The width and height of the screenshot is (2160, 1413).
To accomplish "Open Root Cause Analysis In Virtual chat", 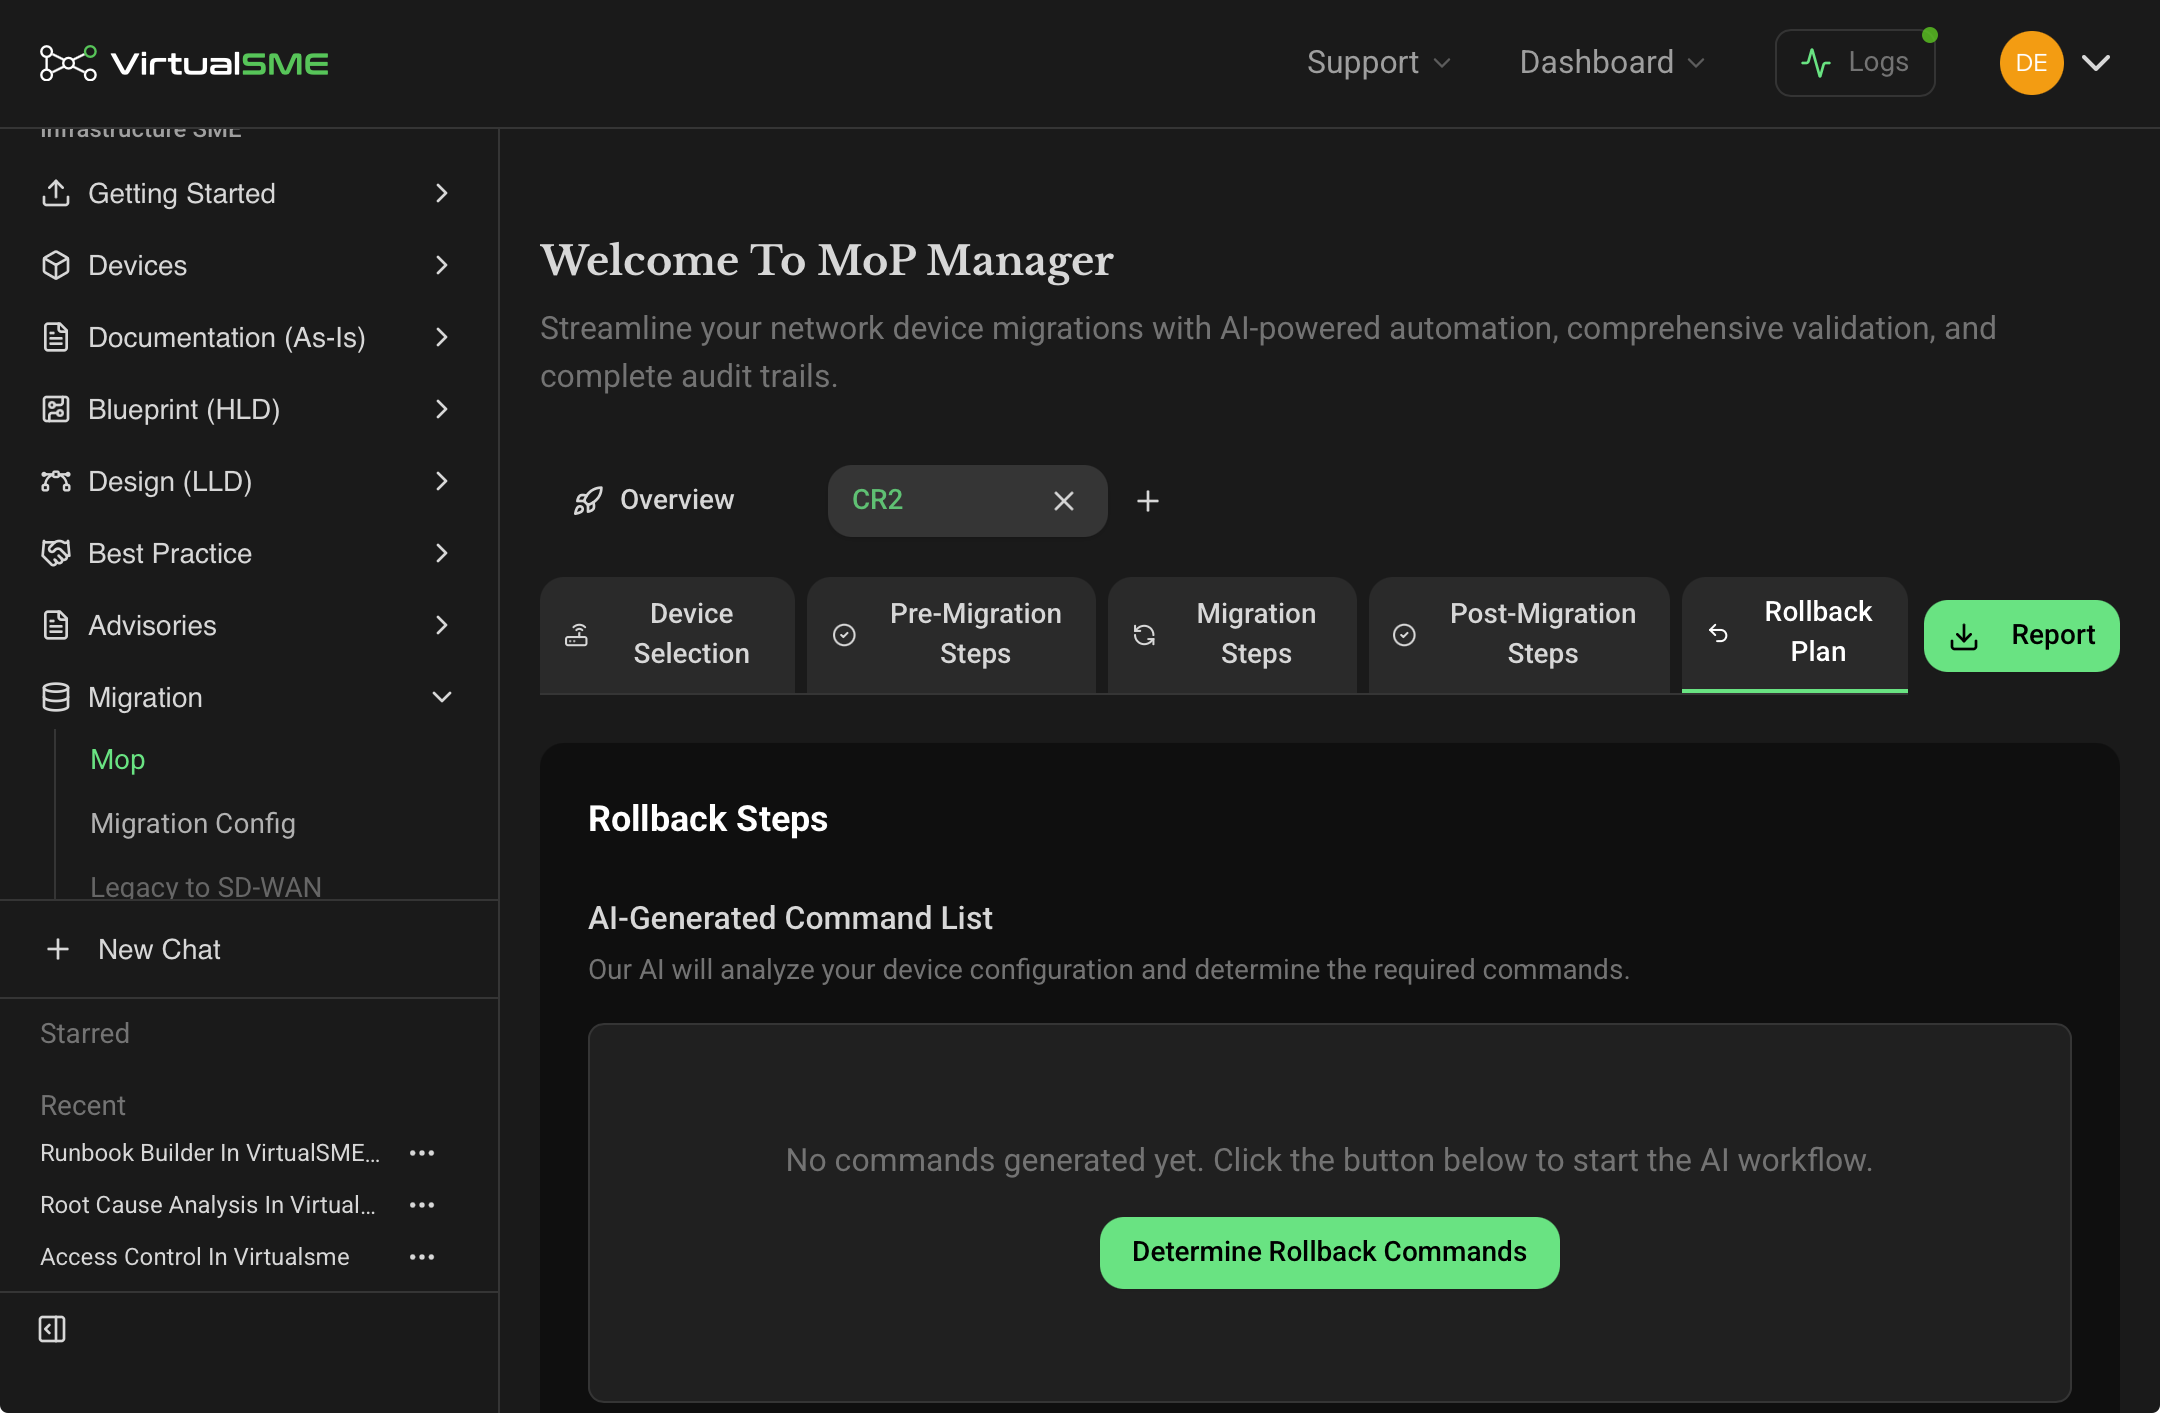I will 208,1205.
